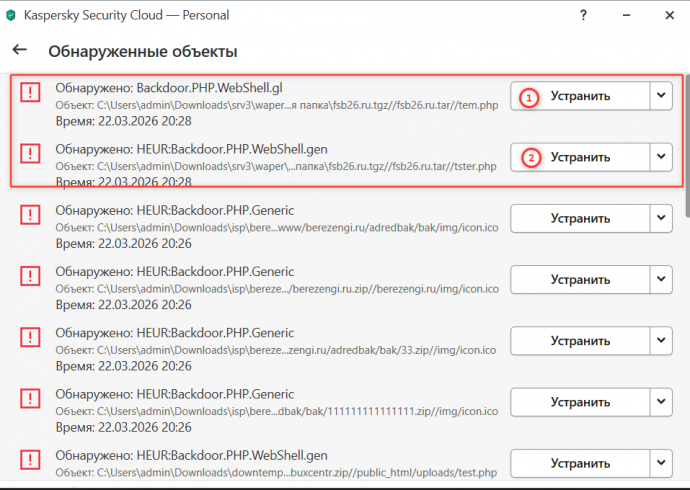This screenshot has width=690, height=490.
Task: Click warning icon for 33.zip detection
Action: (x=31, y=341)
